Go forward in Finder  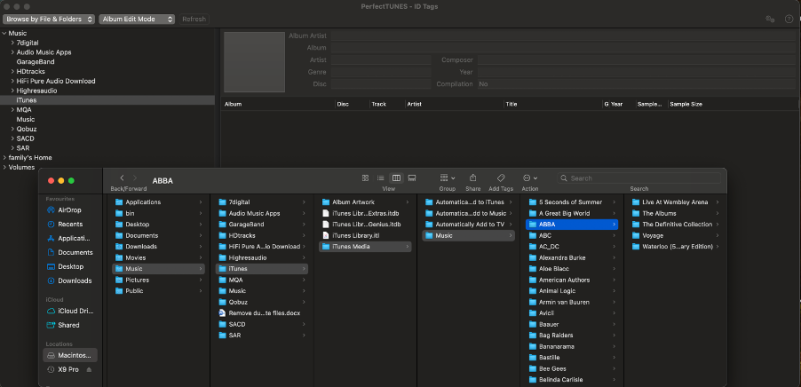point(135,178)
